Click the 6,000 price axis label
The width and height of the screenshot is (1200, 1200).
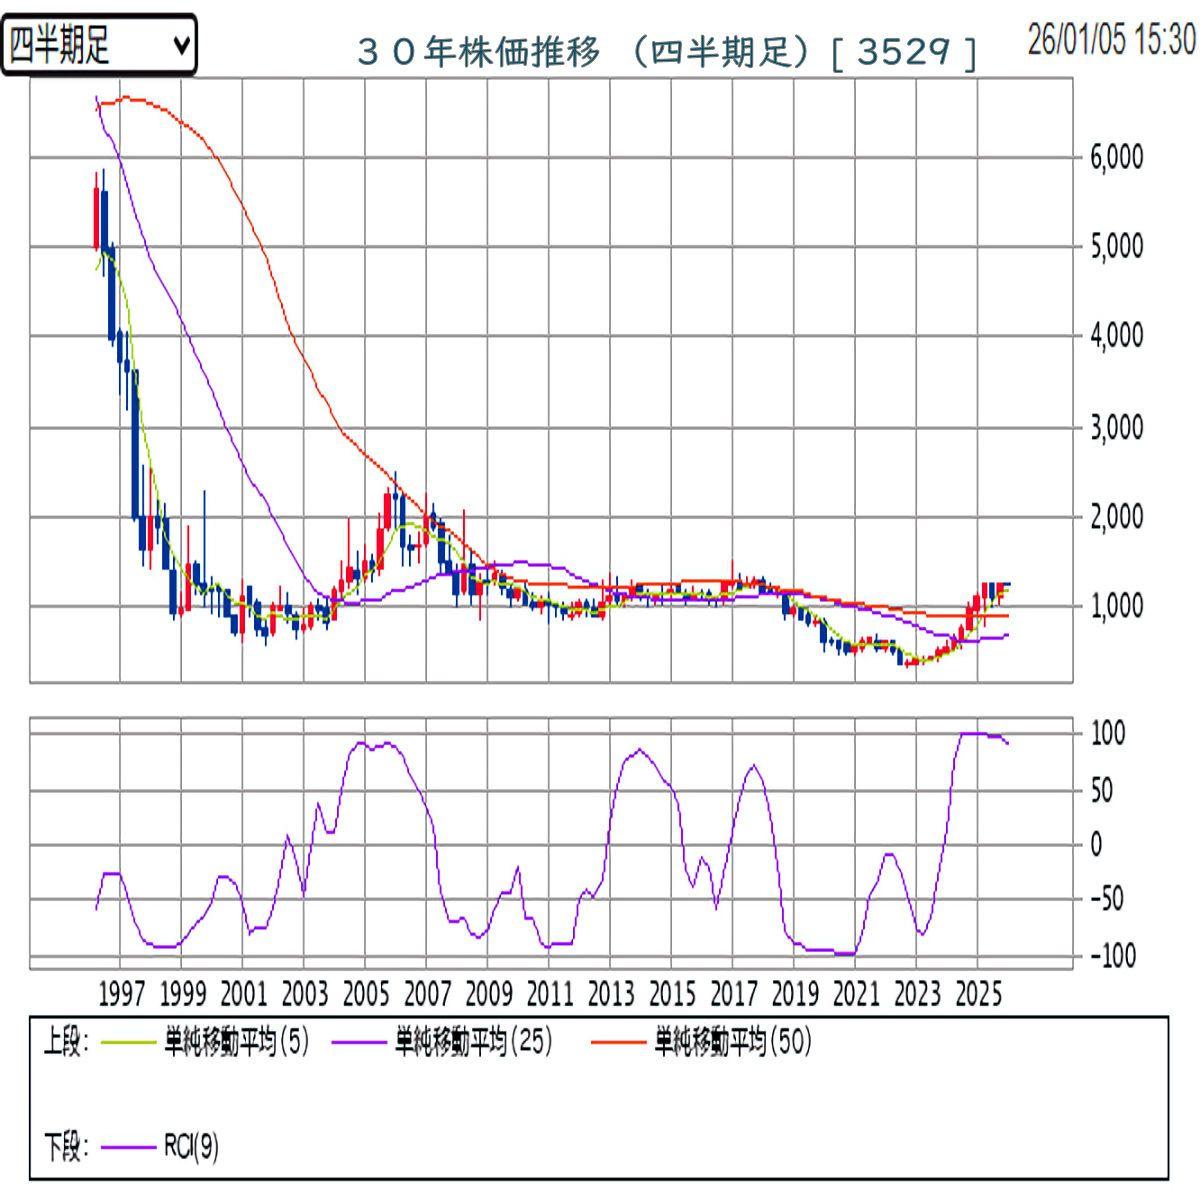pos(1114,157)
